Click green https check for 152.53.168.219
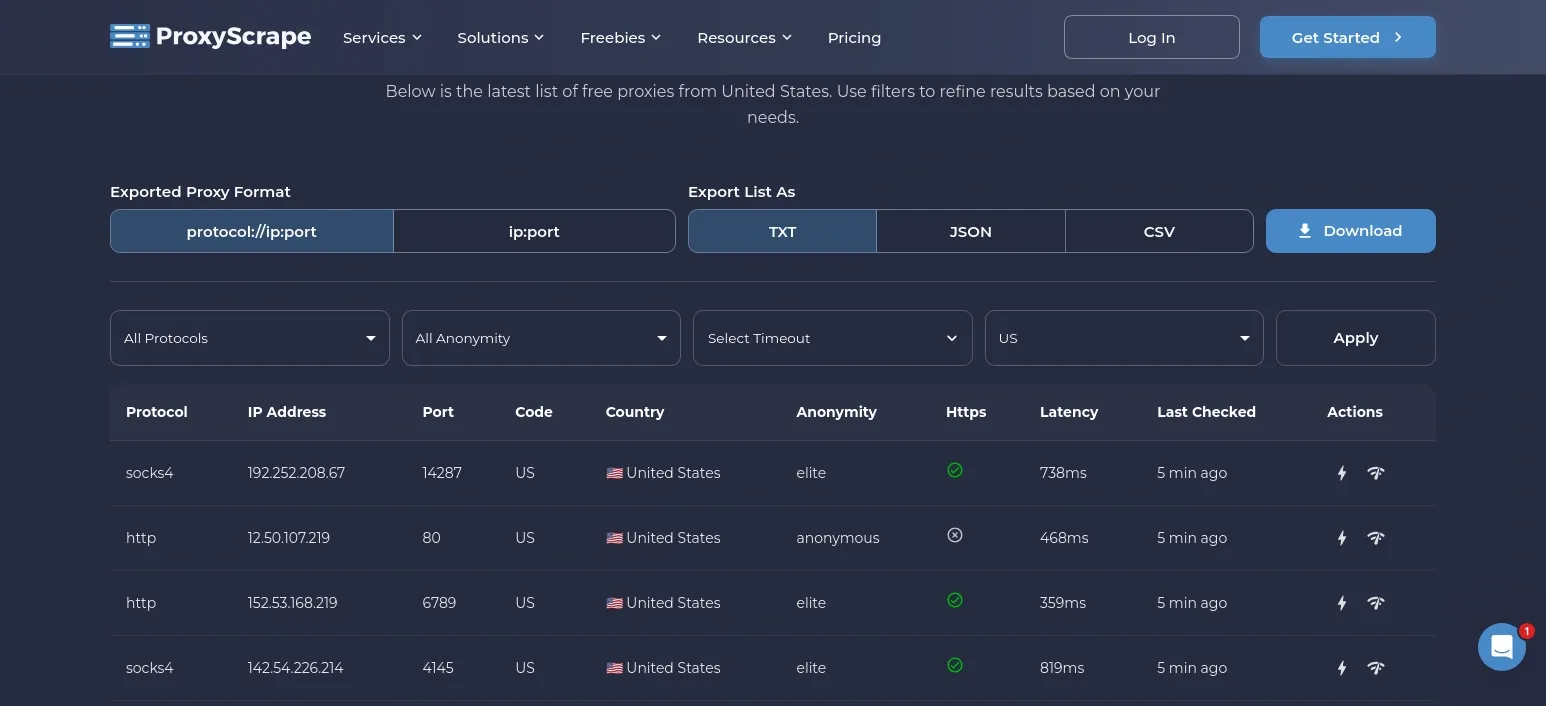The width and height of the screenshot is (1546, 706). (955, 600)
